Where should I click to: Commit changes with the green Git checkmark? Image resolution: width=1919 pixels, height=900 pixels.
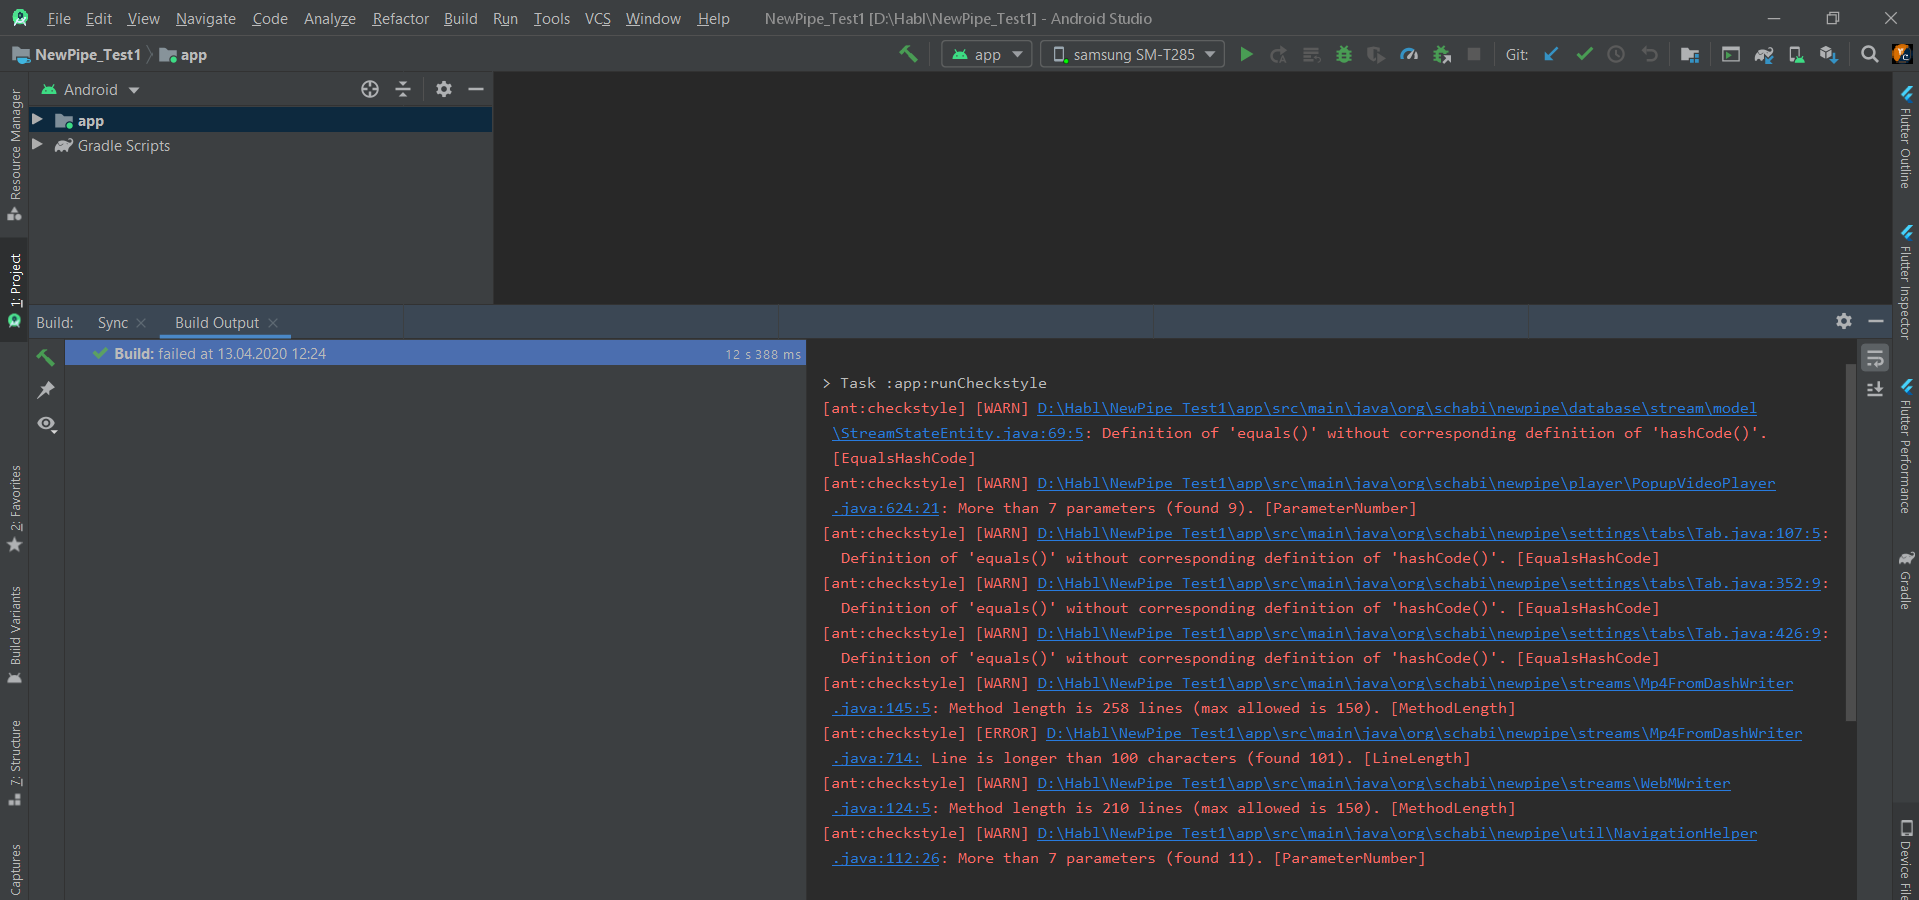[x=1584, y=54]
